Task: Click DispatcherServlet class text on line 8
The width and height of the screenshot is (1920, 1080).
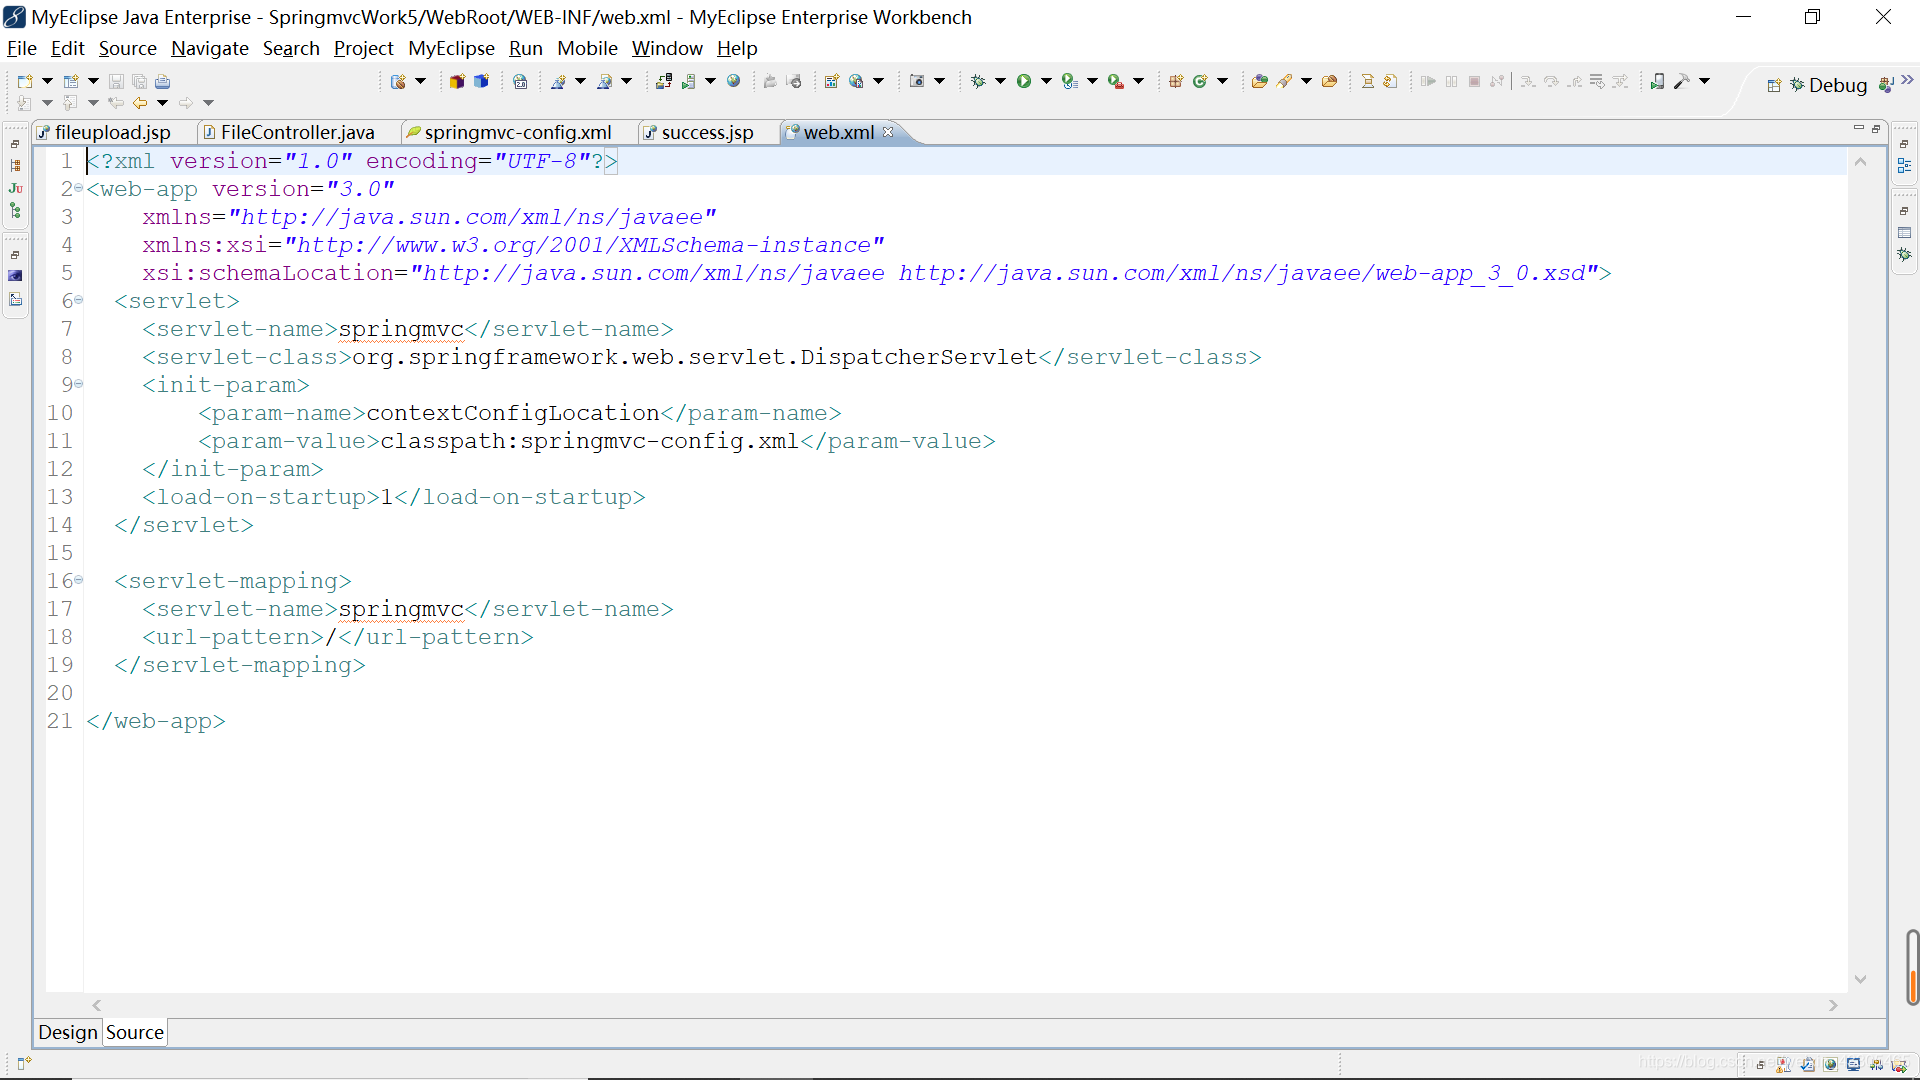Action: 918,357
